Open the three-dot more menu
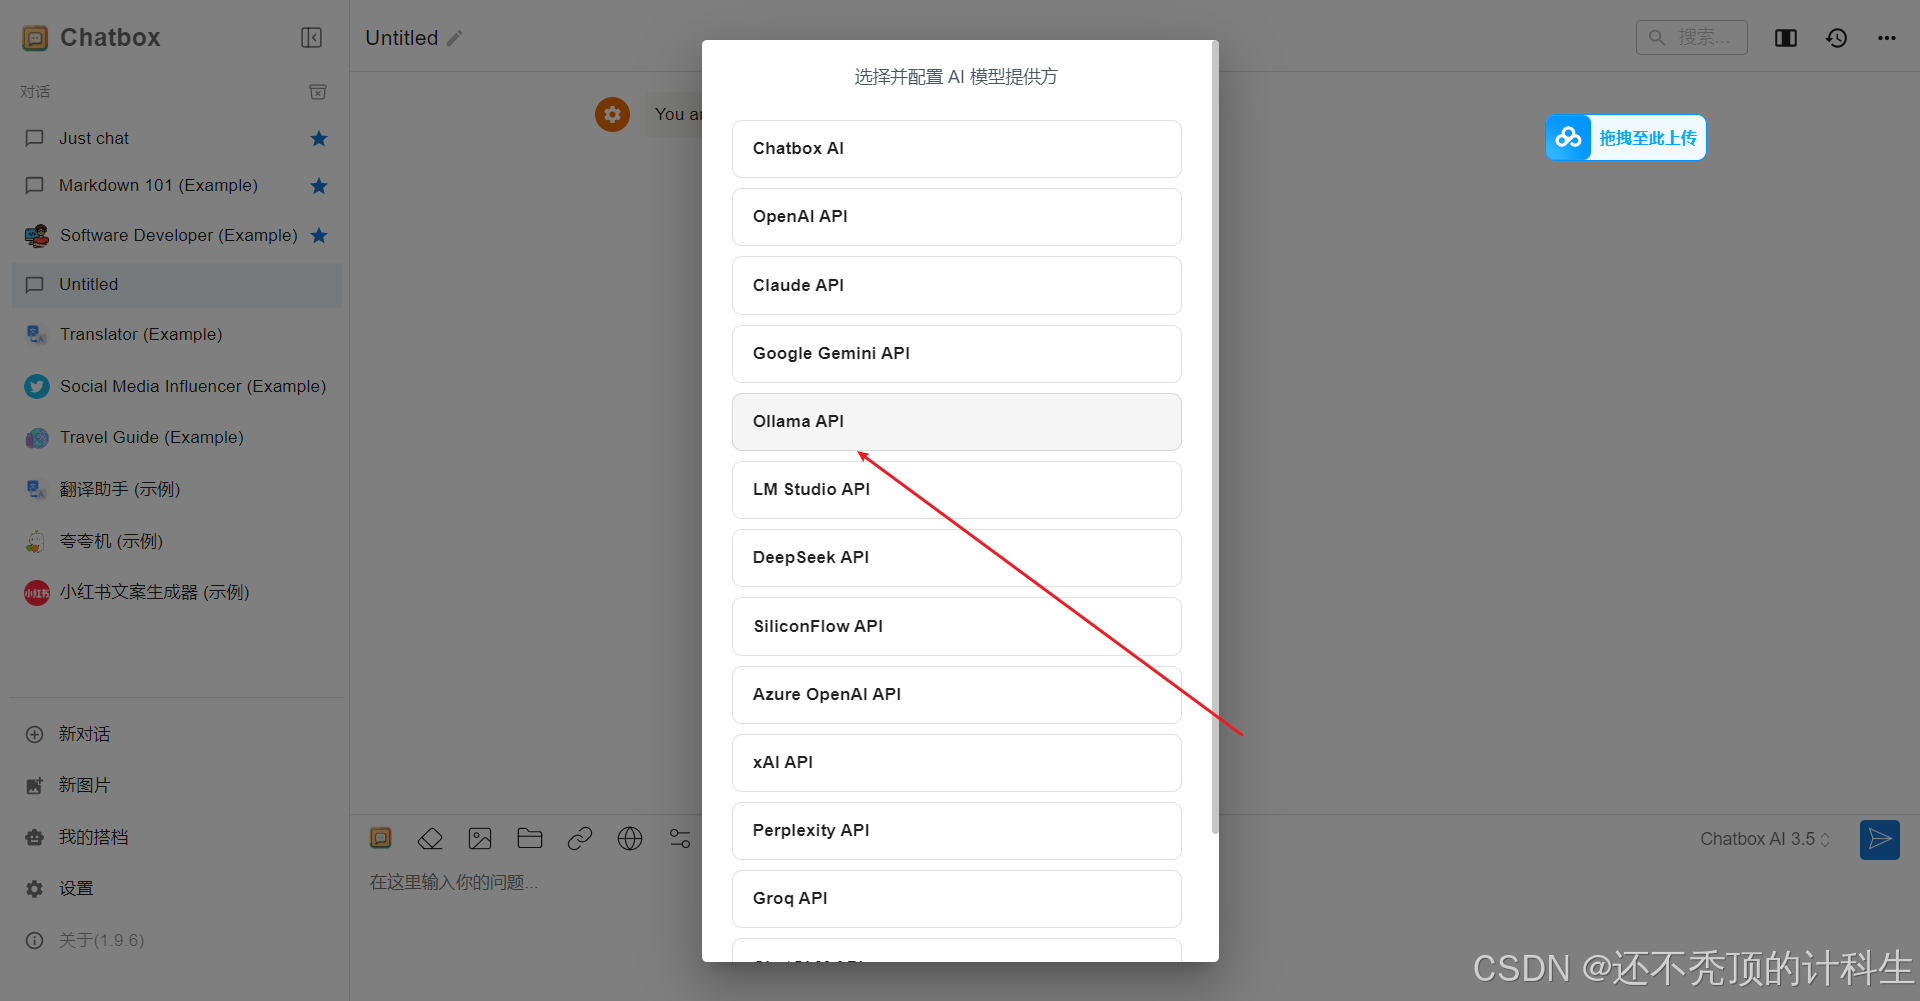Viewport: 1920px width, 1001px height. pyautogui.click(x=1887, y=38)
